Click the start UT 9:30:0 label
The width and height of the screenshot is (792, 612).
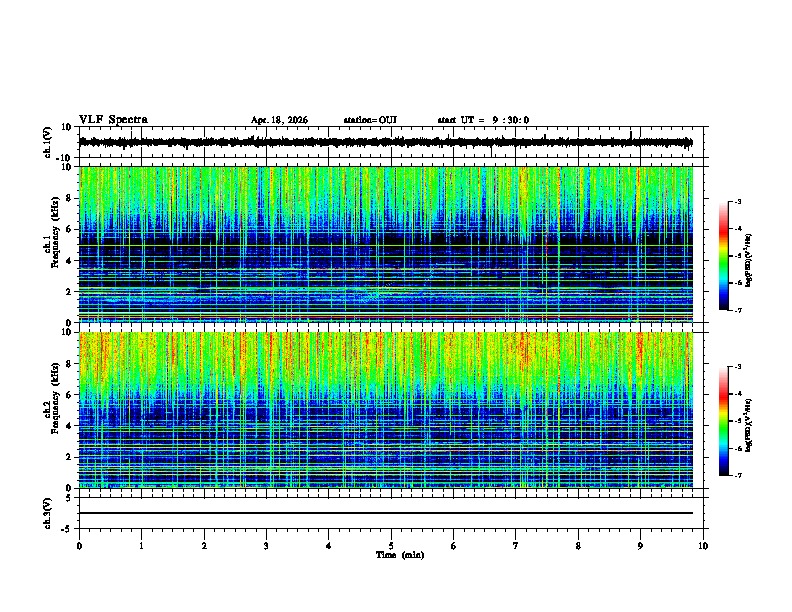(483, 120)
